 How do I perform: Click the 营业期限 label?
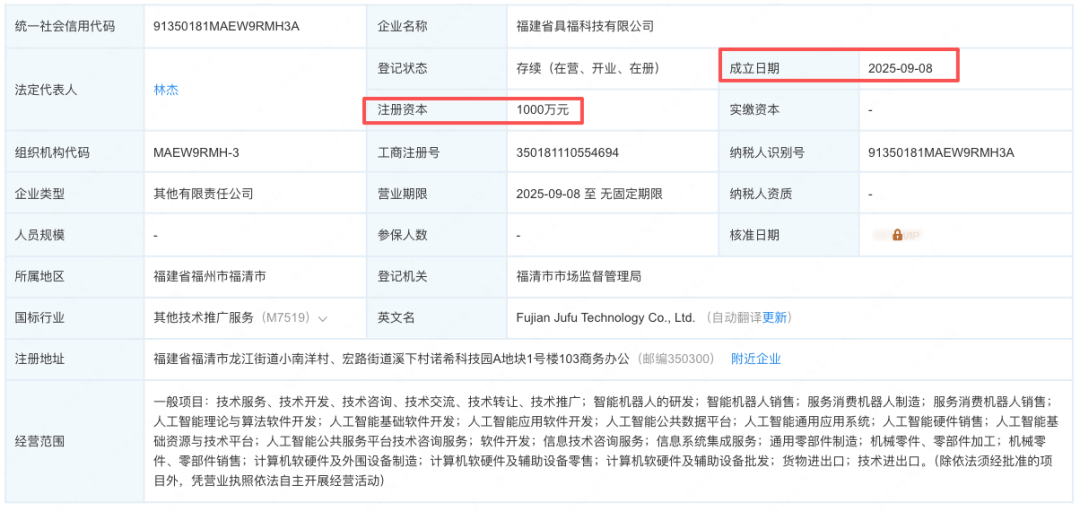(403, 194)
